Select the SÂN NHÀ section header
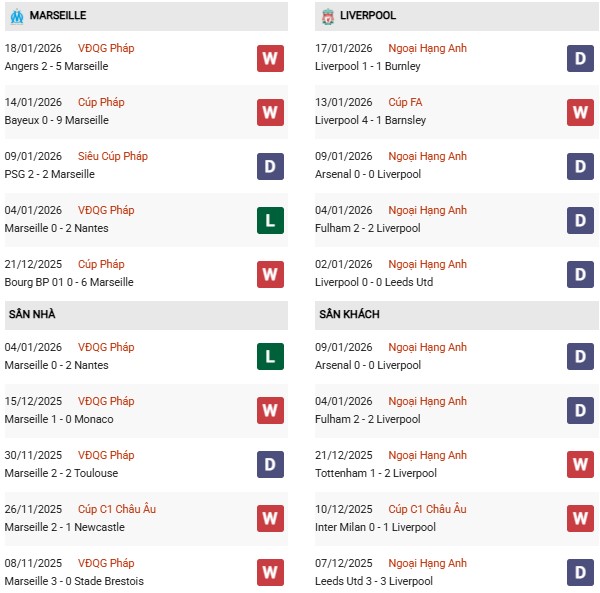This screenshot has width=600, height=593. pos(32,314)
